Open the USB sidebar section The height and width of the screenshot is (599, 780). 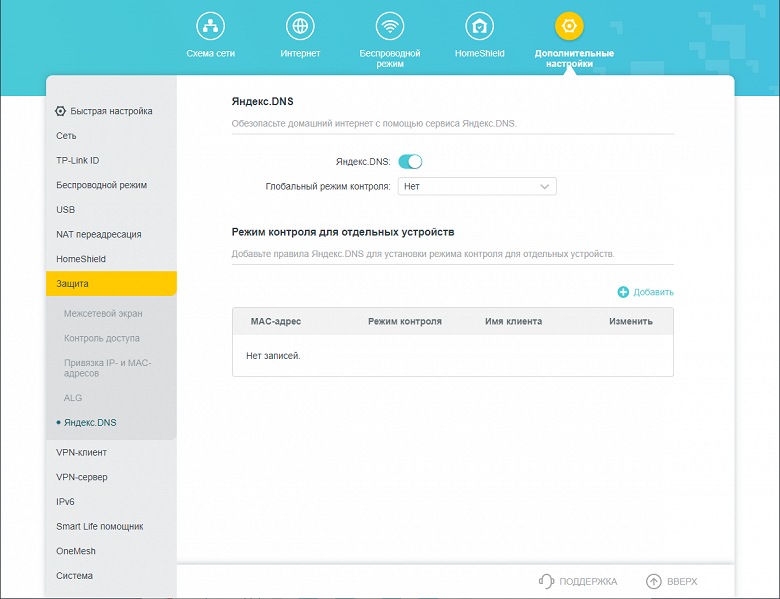point(66,209)
